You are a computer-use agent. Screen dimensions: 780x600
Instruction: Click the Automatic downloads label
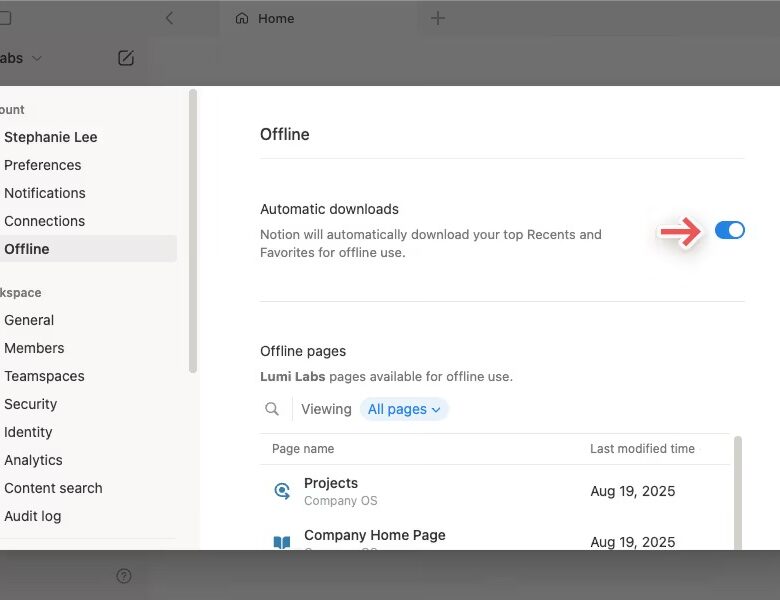point(329,209)
